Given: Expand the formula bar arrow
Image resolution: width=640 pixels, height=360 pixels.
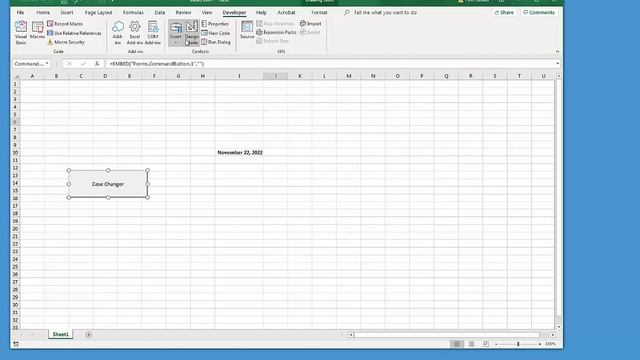Looking at the screenshot, I should pyautogui.click(x=558, y=64).
